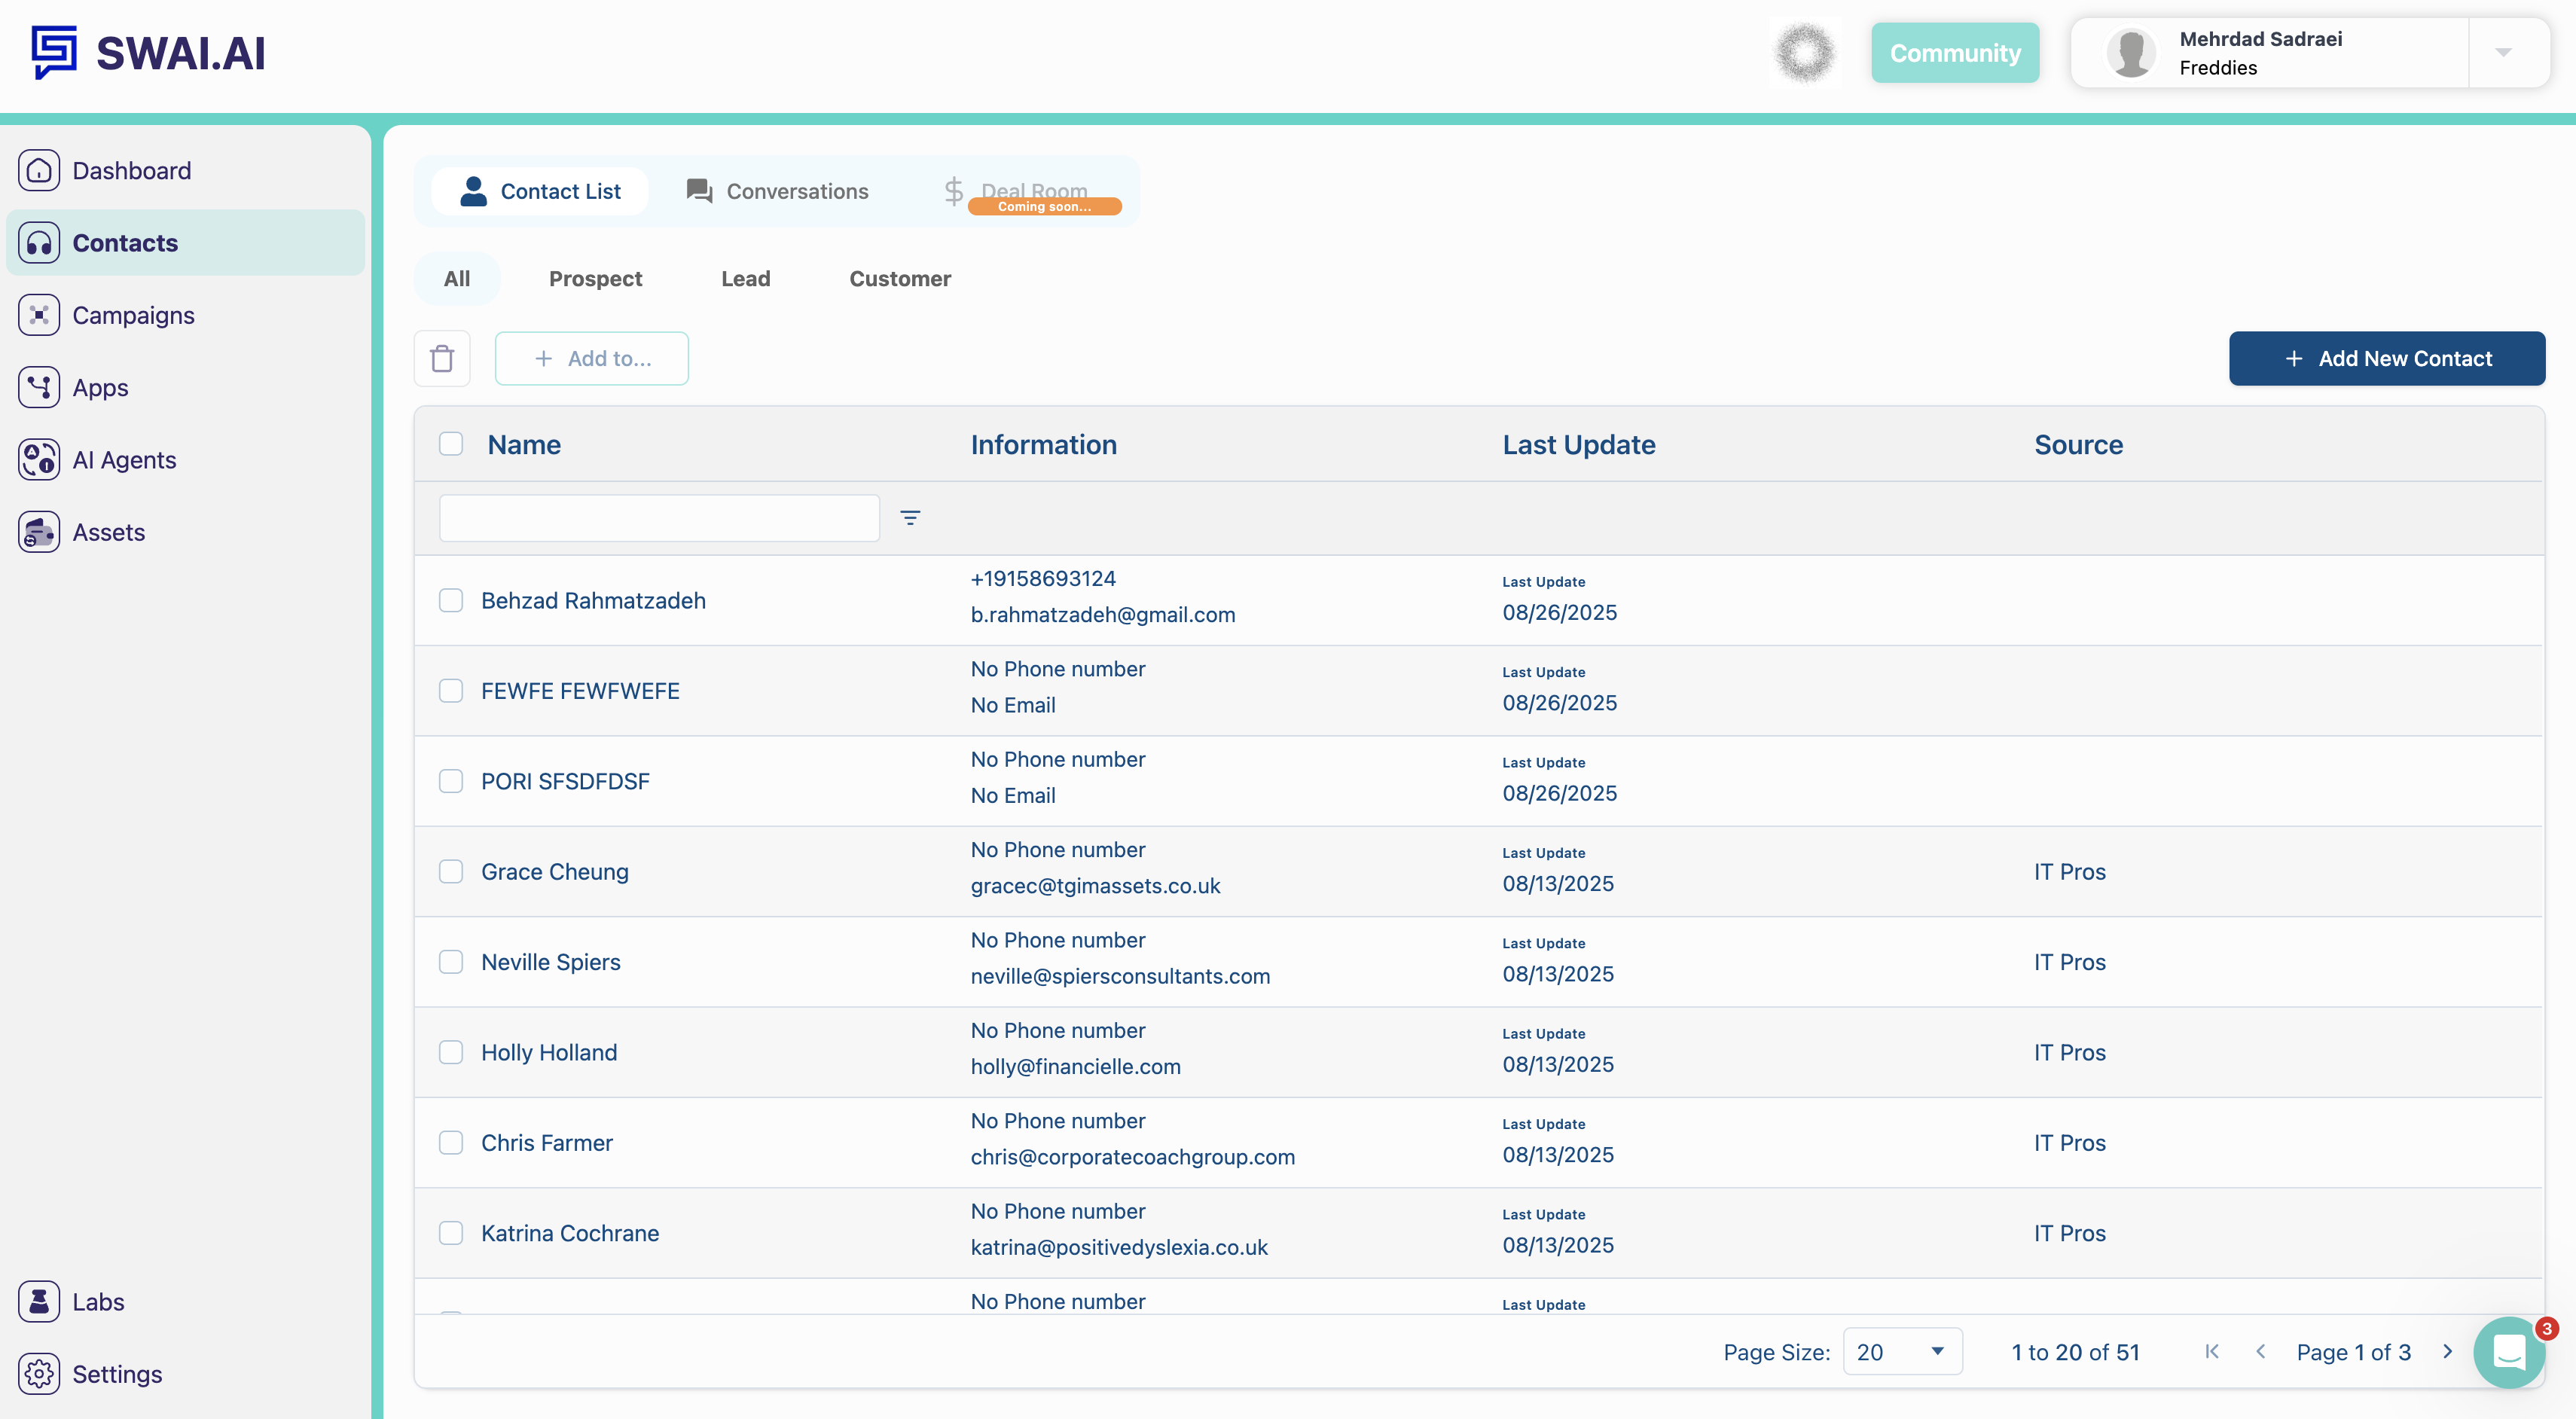Click the 1 to 20 of 51 text

click(x=2075, y=1352)
